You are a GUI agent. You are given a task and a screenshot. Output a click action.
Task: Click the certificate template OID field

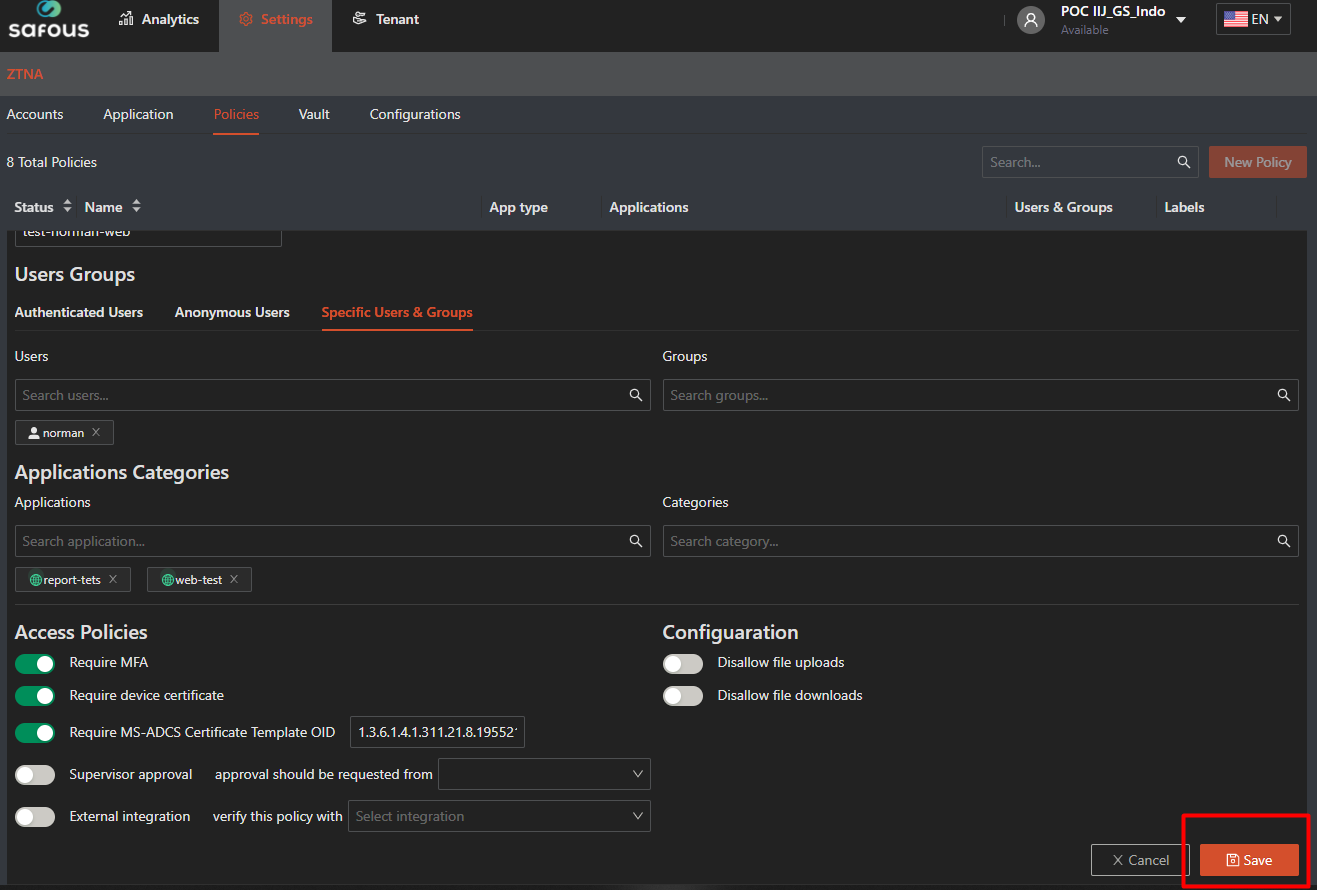437,733
